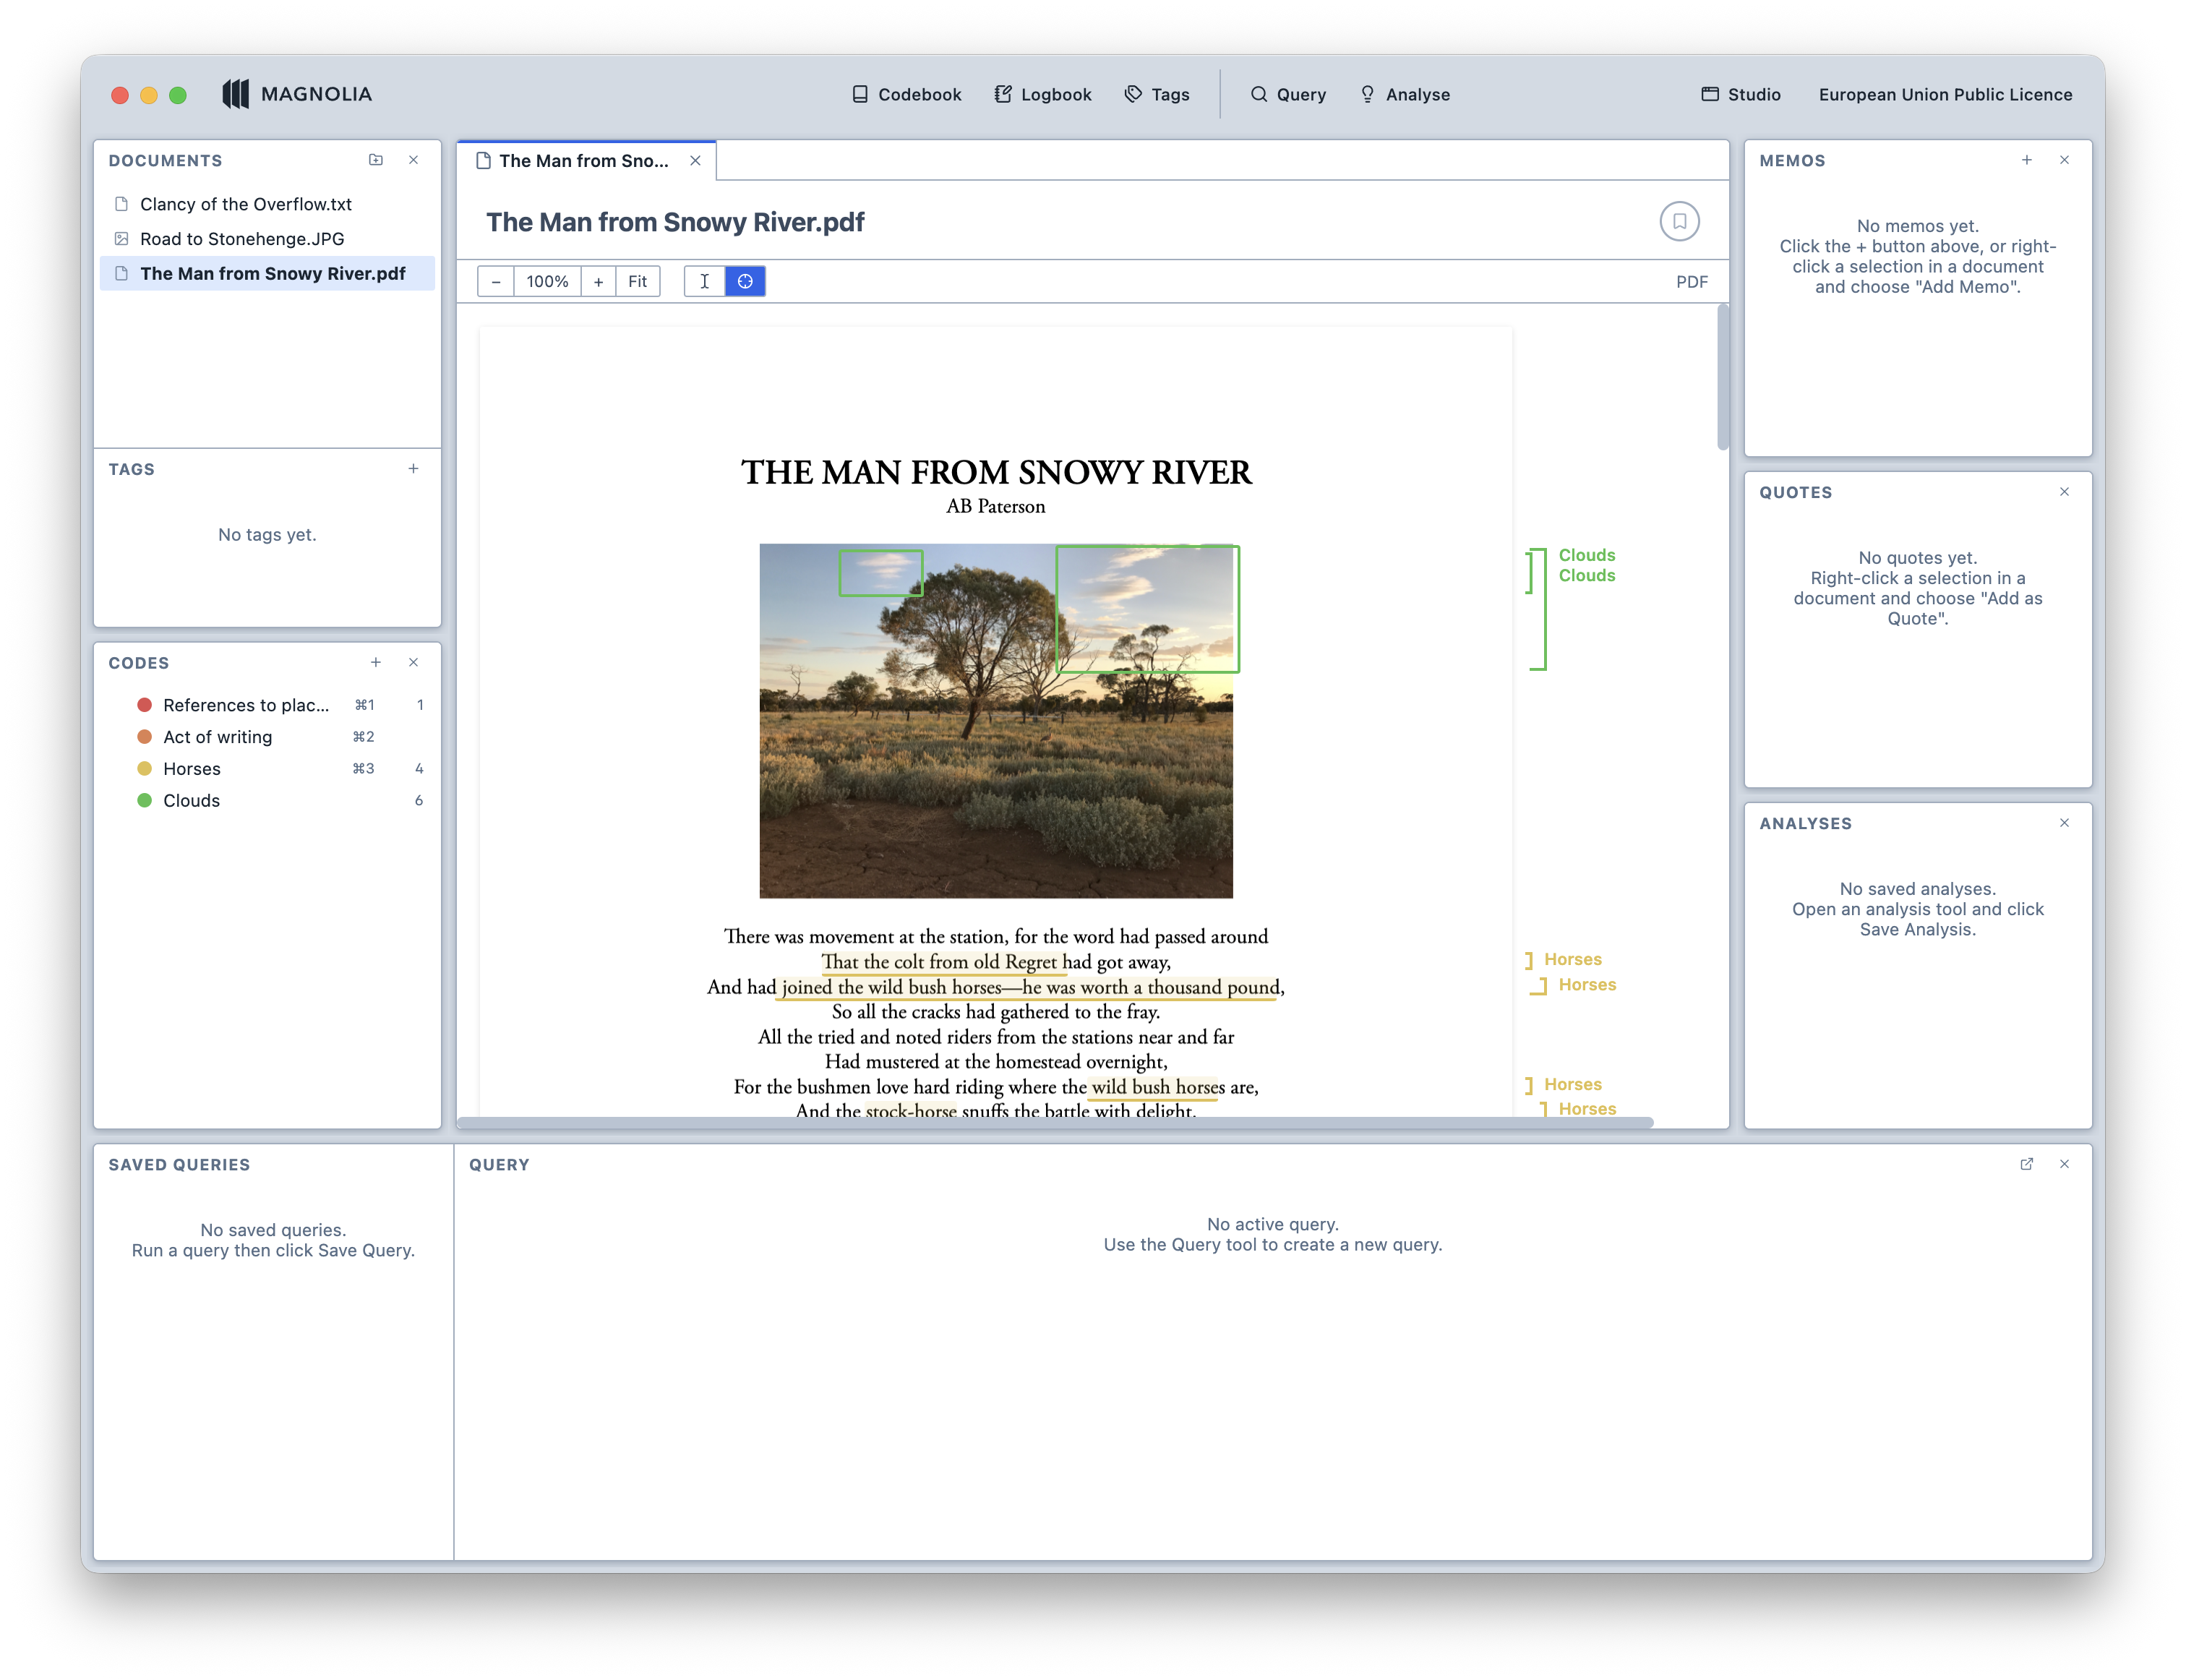
Task: Select the Horses code
Action: coord(267,769)
